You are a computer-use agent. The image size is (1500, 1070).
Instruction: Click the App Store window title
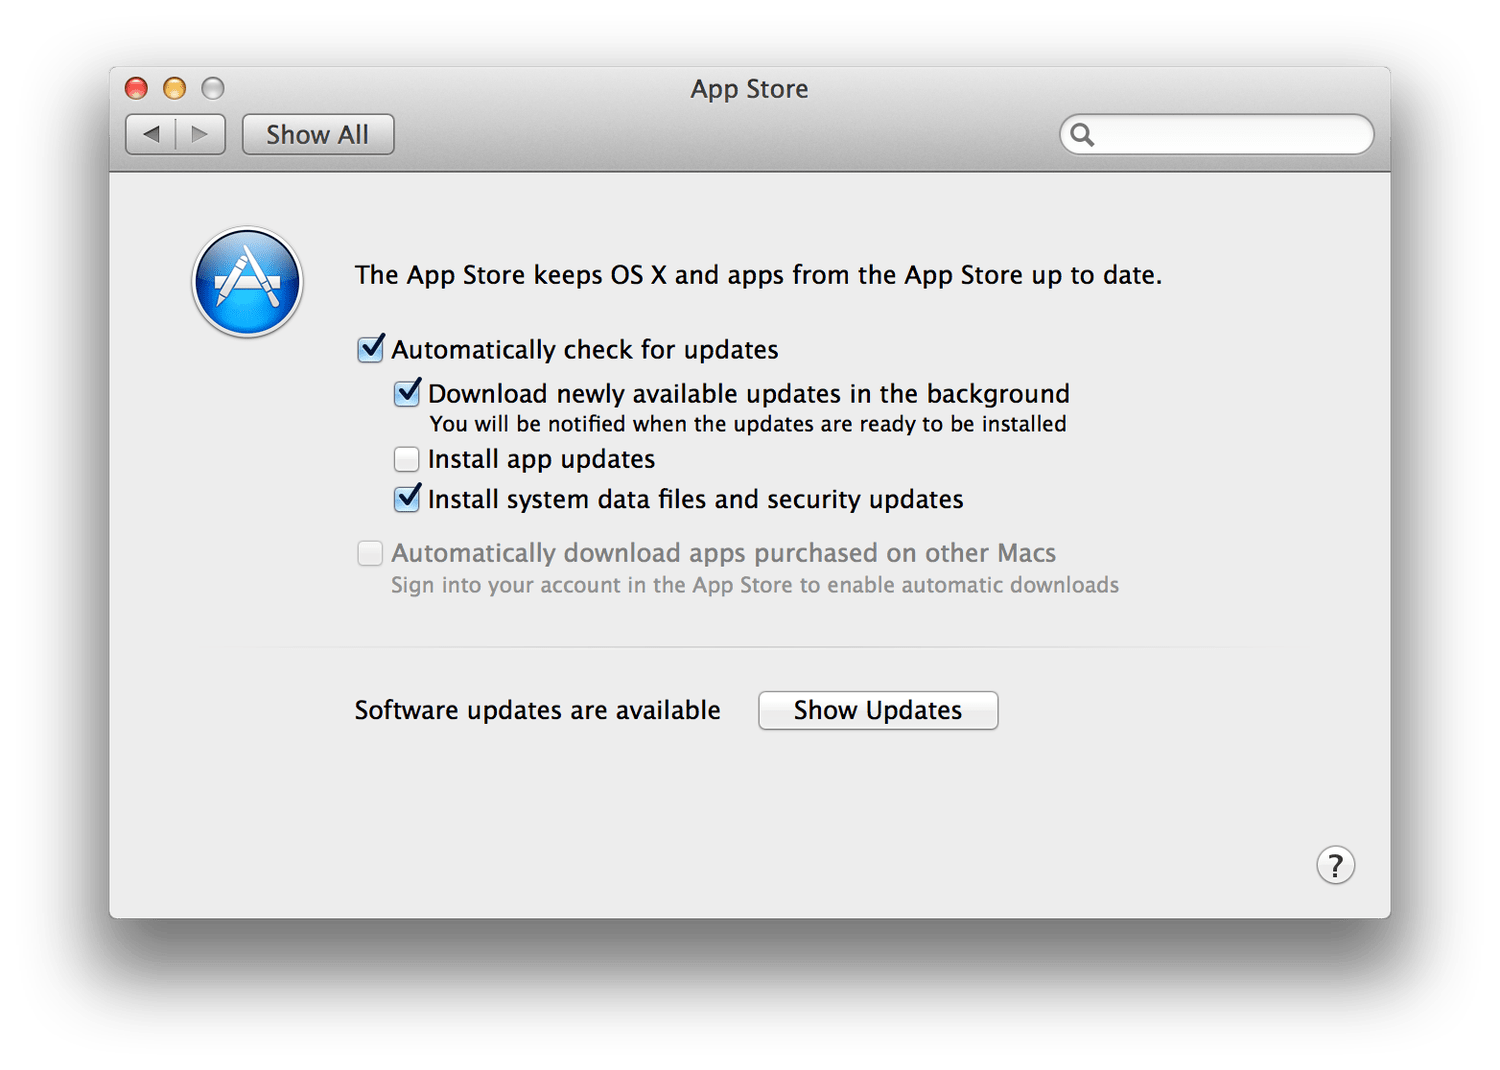click(749, 89)
